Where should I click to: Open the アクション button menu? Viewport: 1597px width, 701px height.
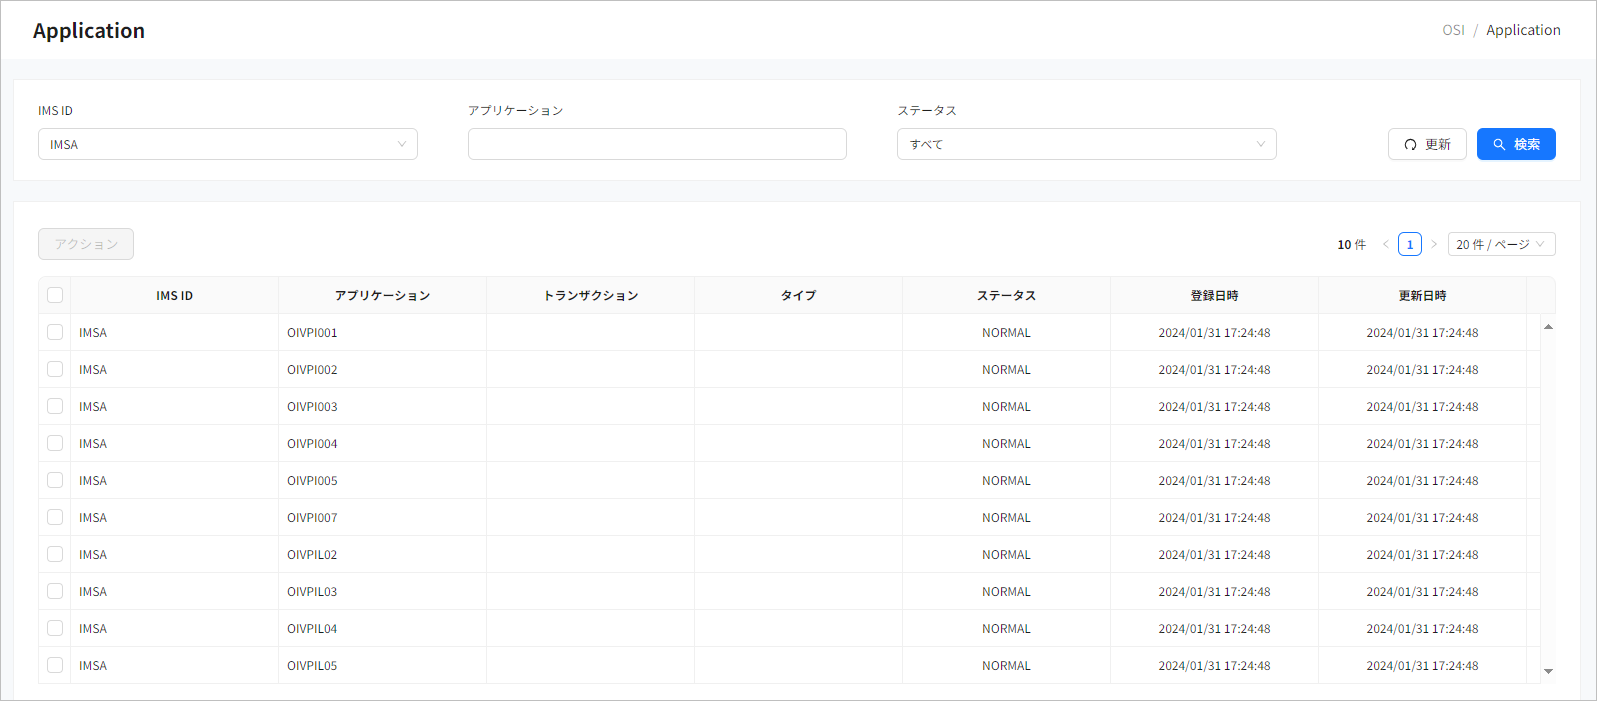click(86, 244)
